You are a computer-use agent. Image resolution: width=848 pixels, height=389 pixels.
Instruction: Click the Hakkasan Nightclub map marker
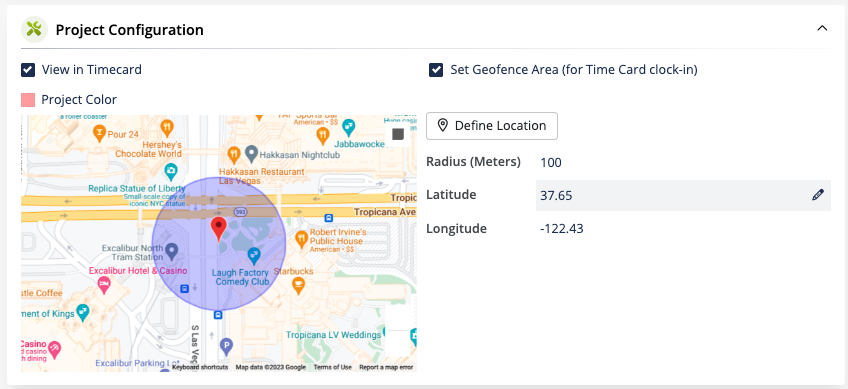[250, 154]
